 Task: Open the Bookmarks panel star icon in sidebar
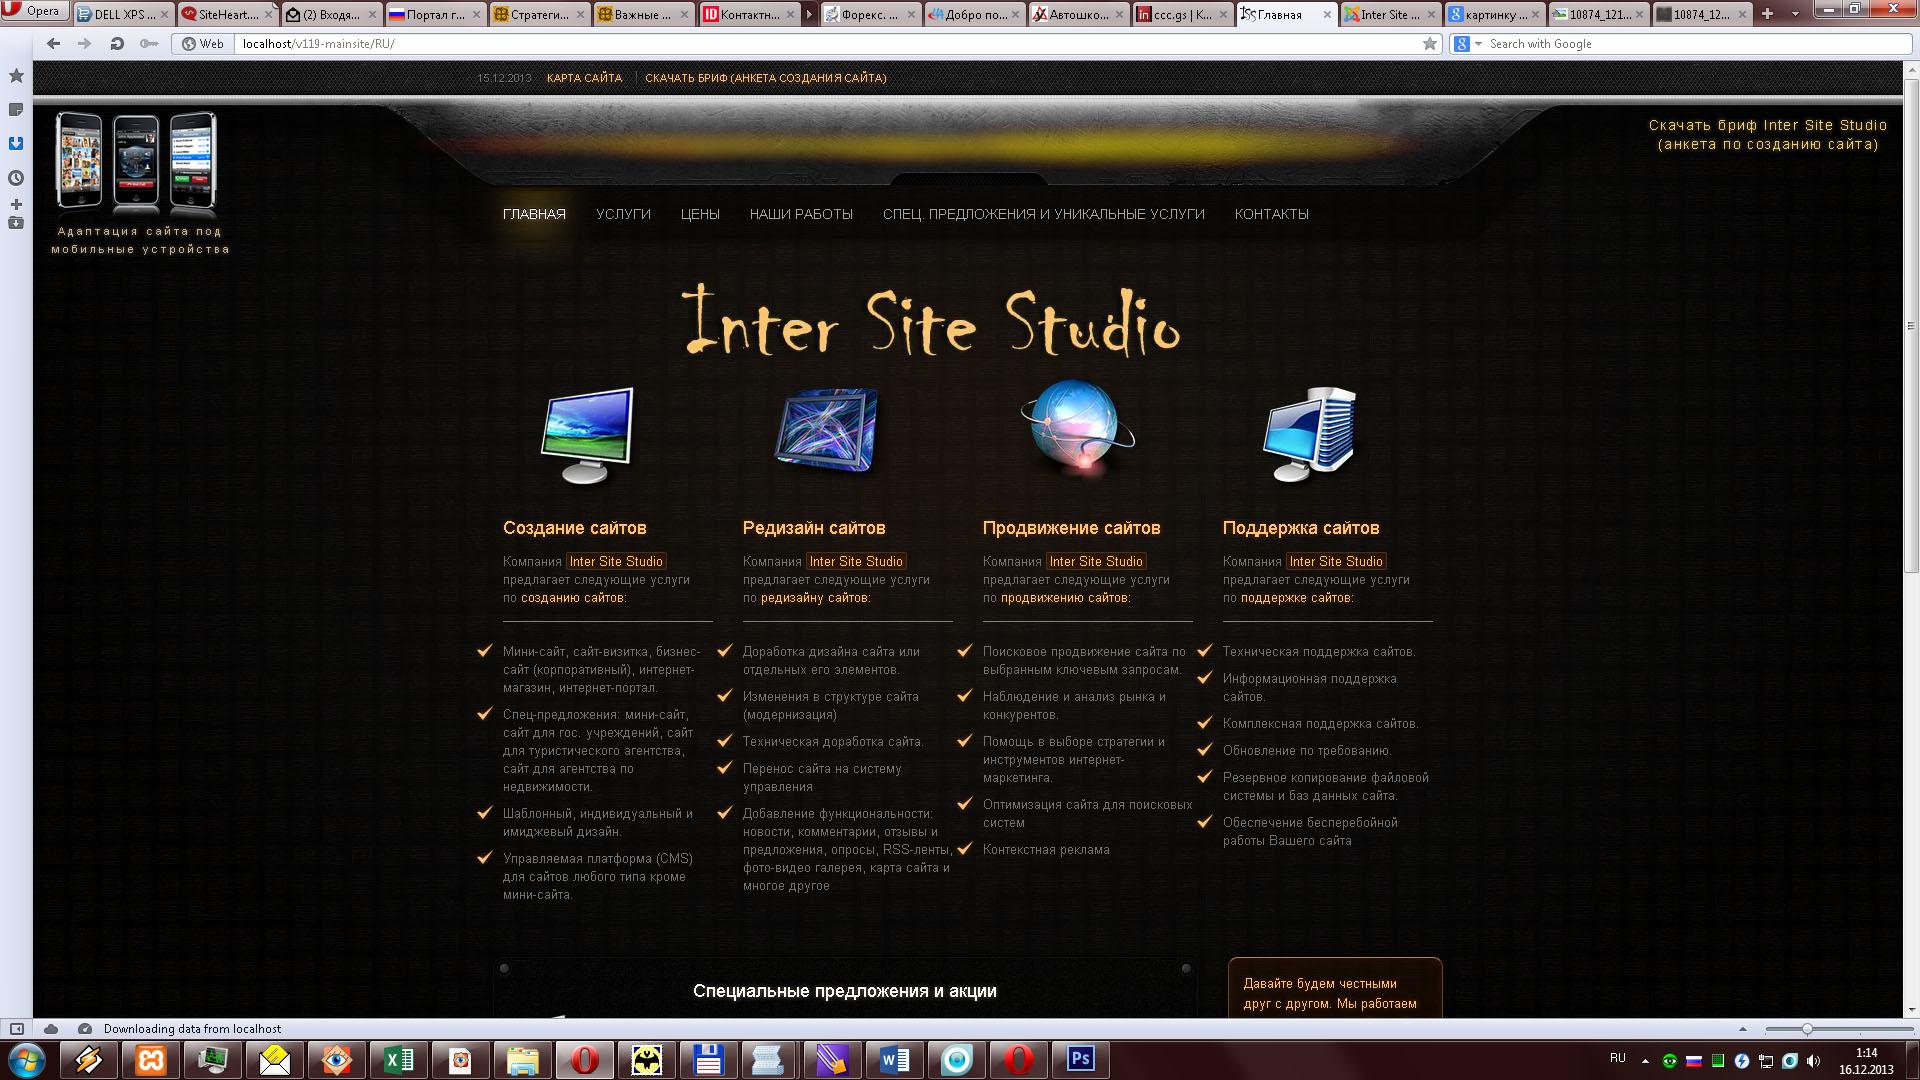[x=16, y=76]
